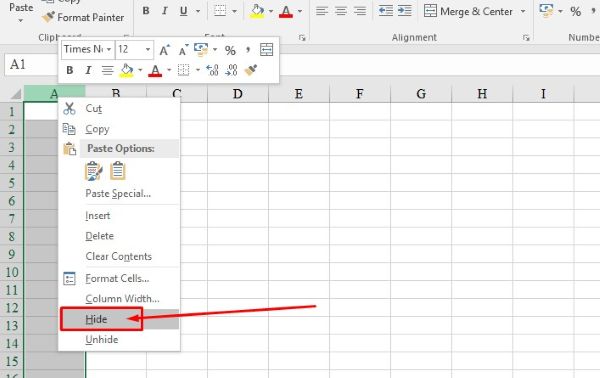Open mini toolbar Fill Color dropdown arrow
The image size is (600, 378).
click(x=140, y=70)
